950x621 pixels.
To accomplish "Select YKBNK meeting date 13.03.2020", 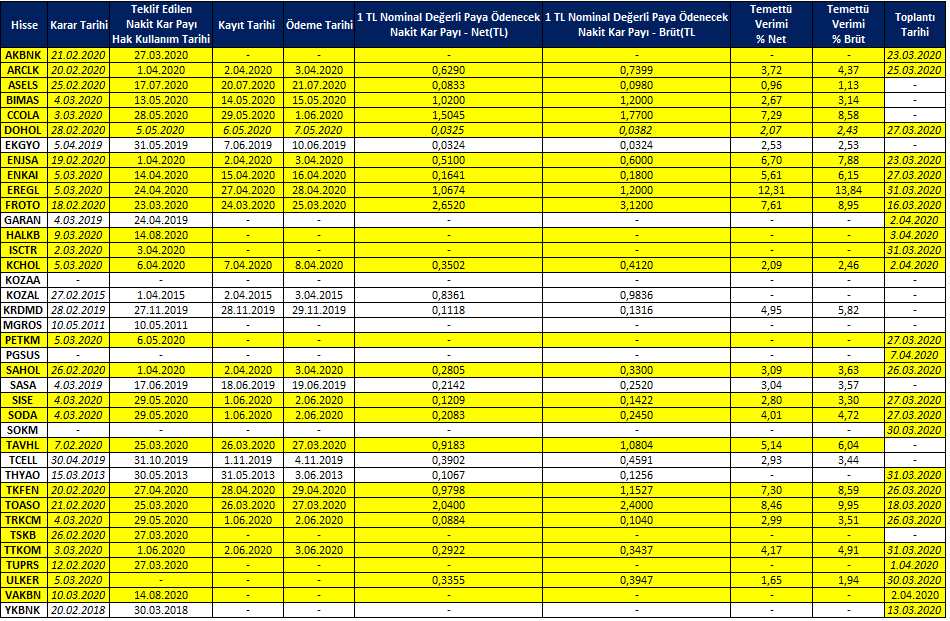I will click(x=914, y=610).
